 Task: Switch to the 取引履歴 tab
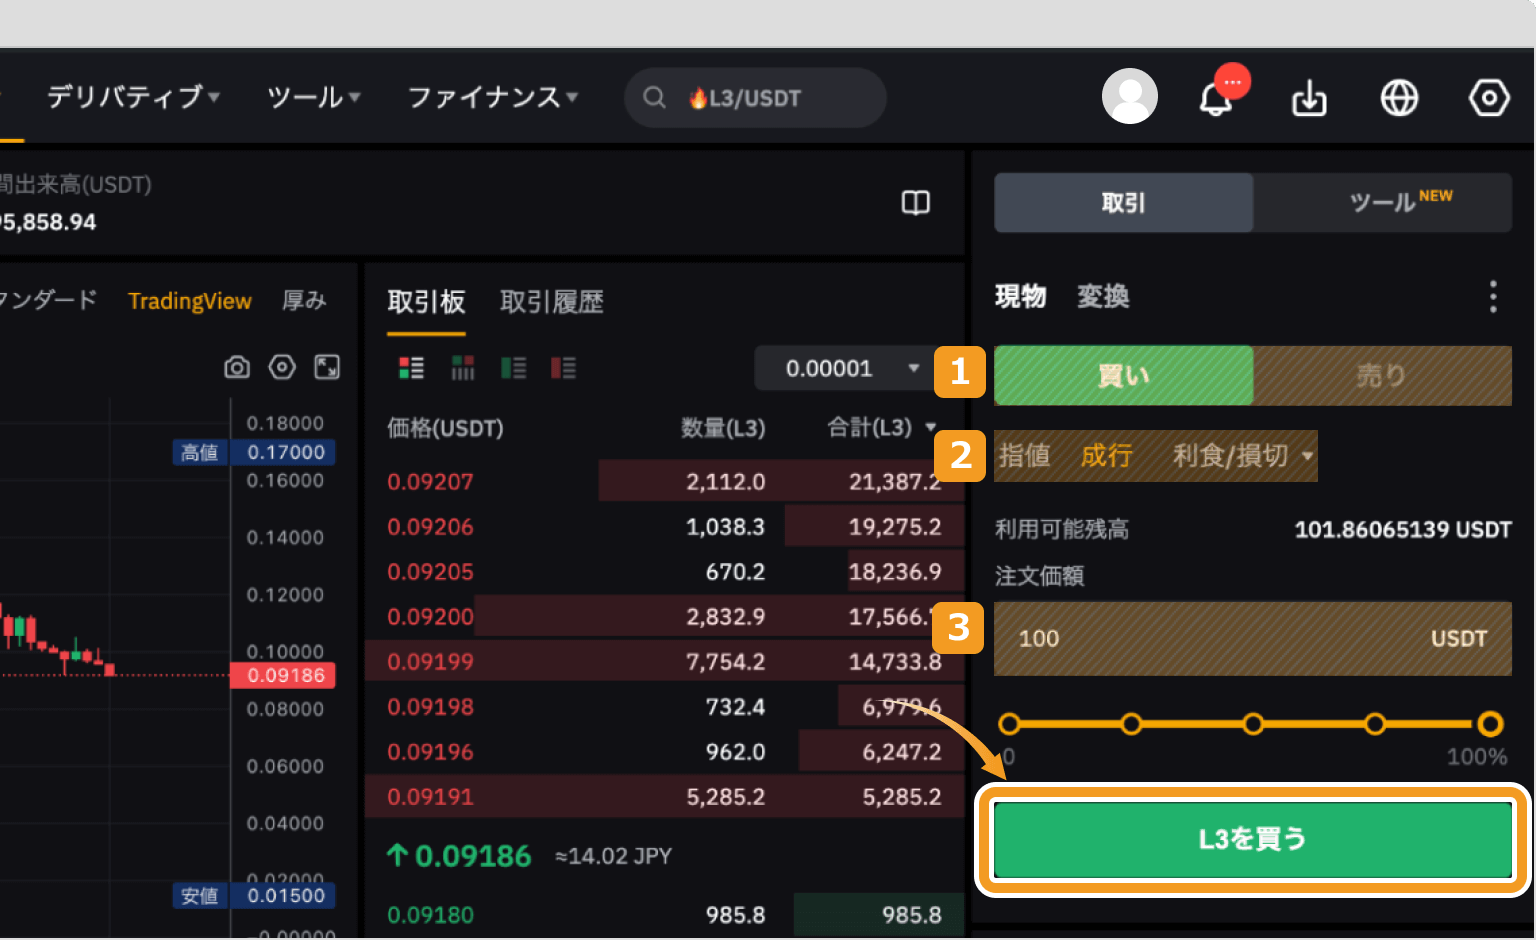[x=552, y=302]
